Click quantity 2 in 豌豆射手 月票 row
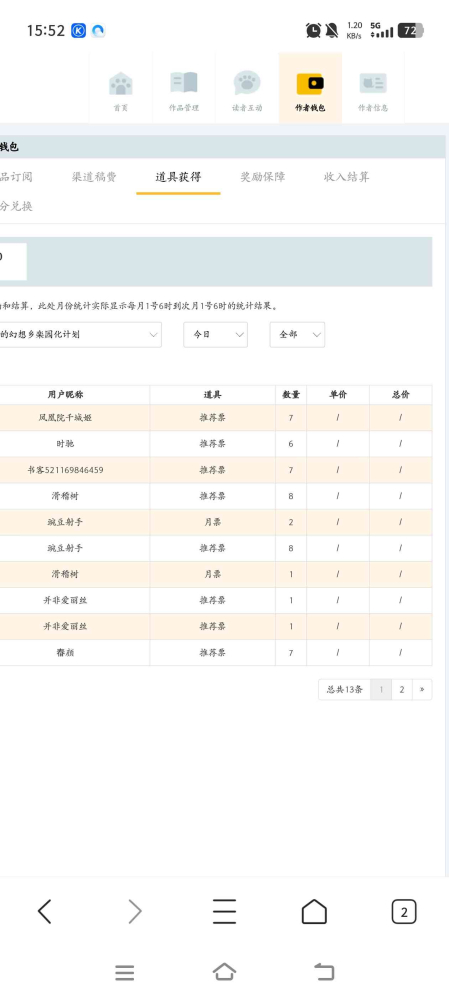 pos(291,522)
